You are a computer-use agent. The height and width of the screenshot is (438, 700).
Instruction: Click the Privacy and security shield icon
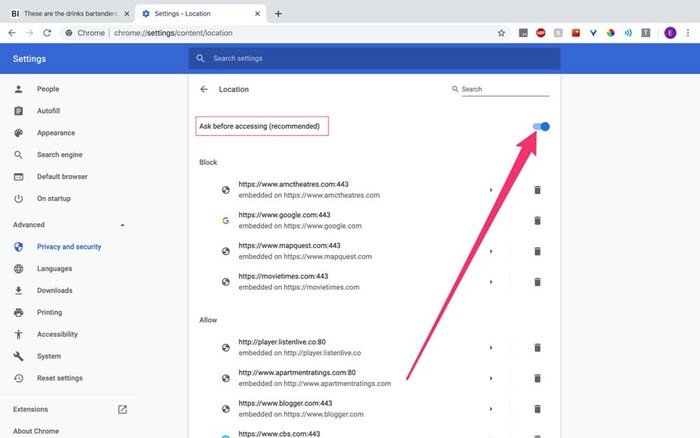(18, 247)
